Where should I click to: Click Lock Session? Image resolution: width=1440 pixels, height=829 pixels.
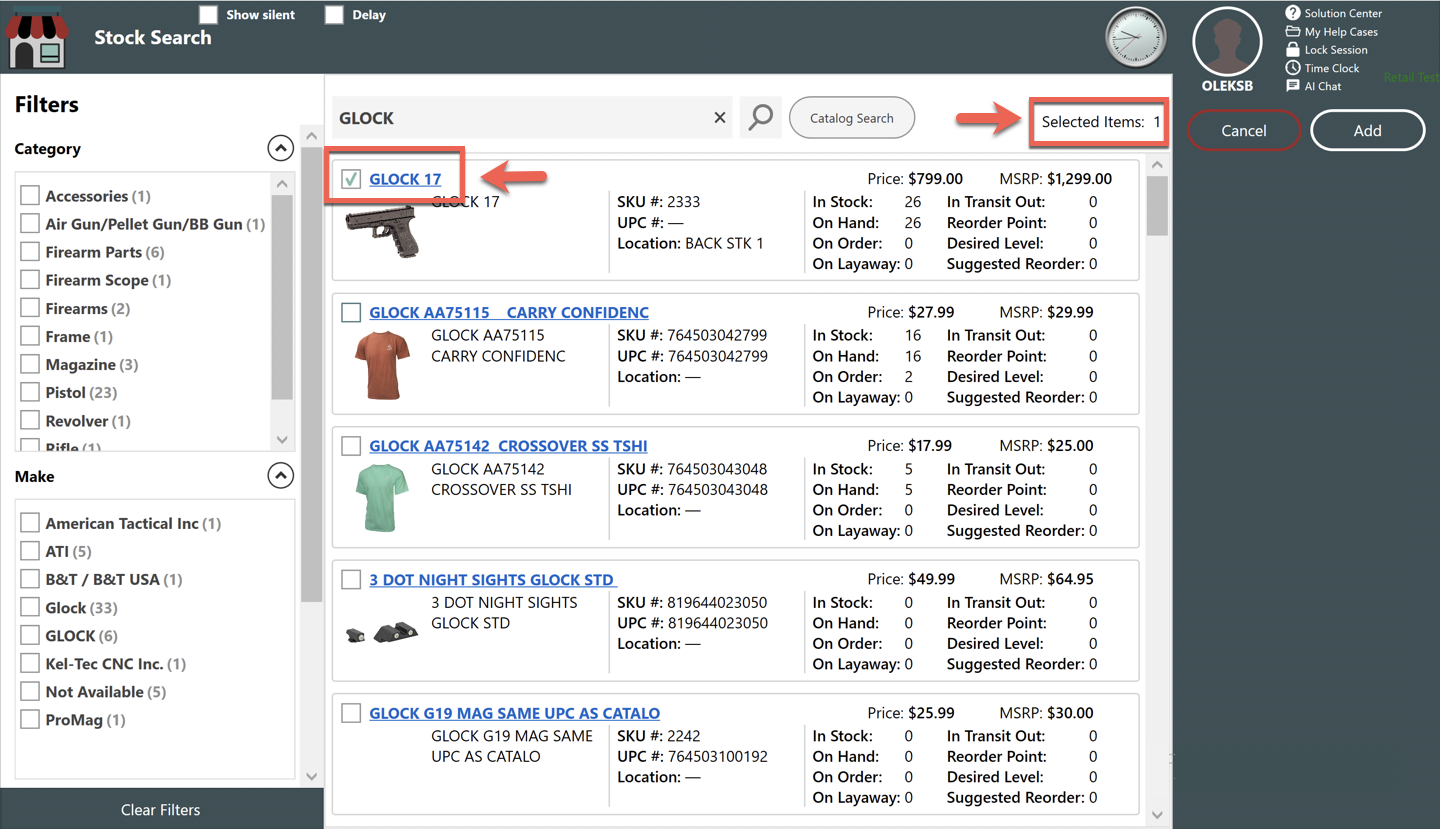coord(1336,50)
